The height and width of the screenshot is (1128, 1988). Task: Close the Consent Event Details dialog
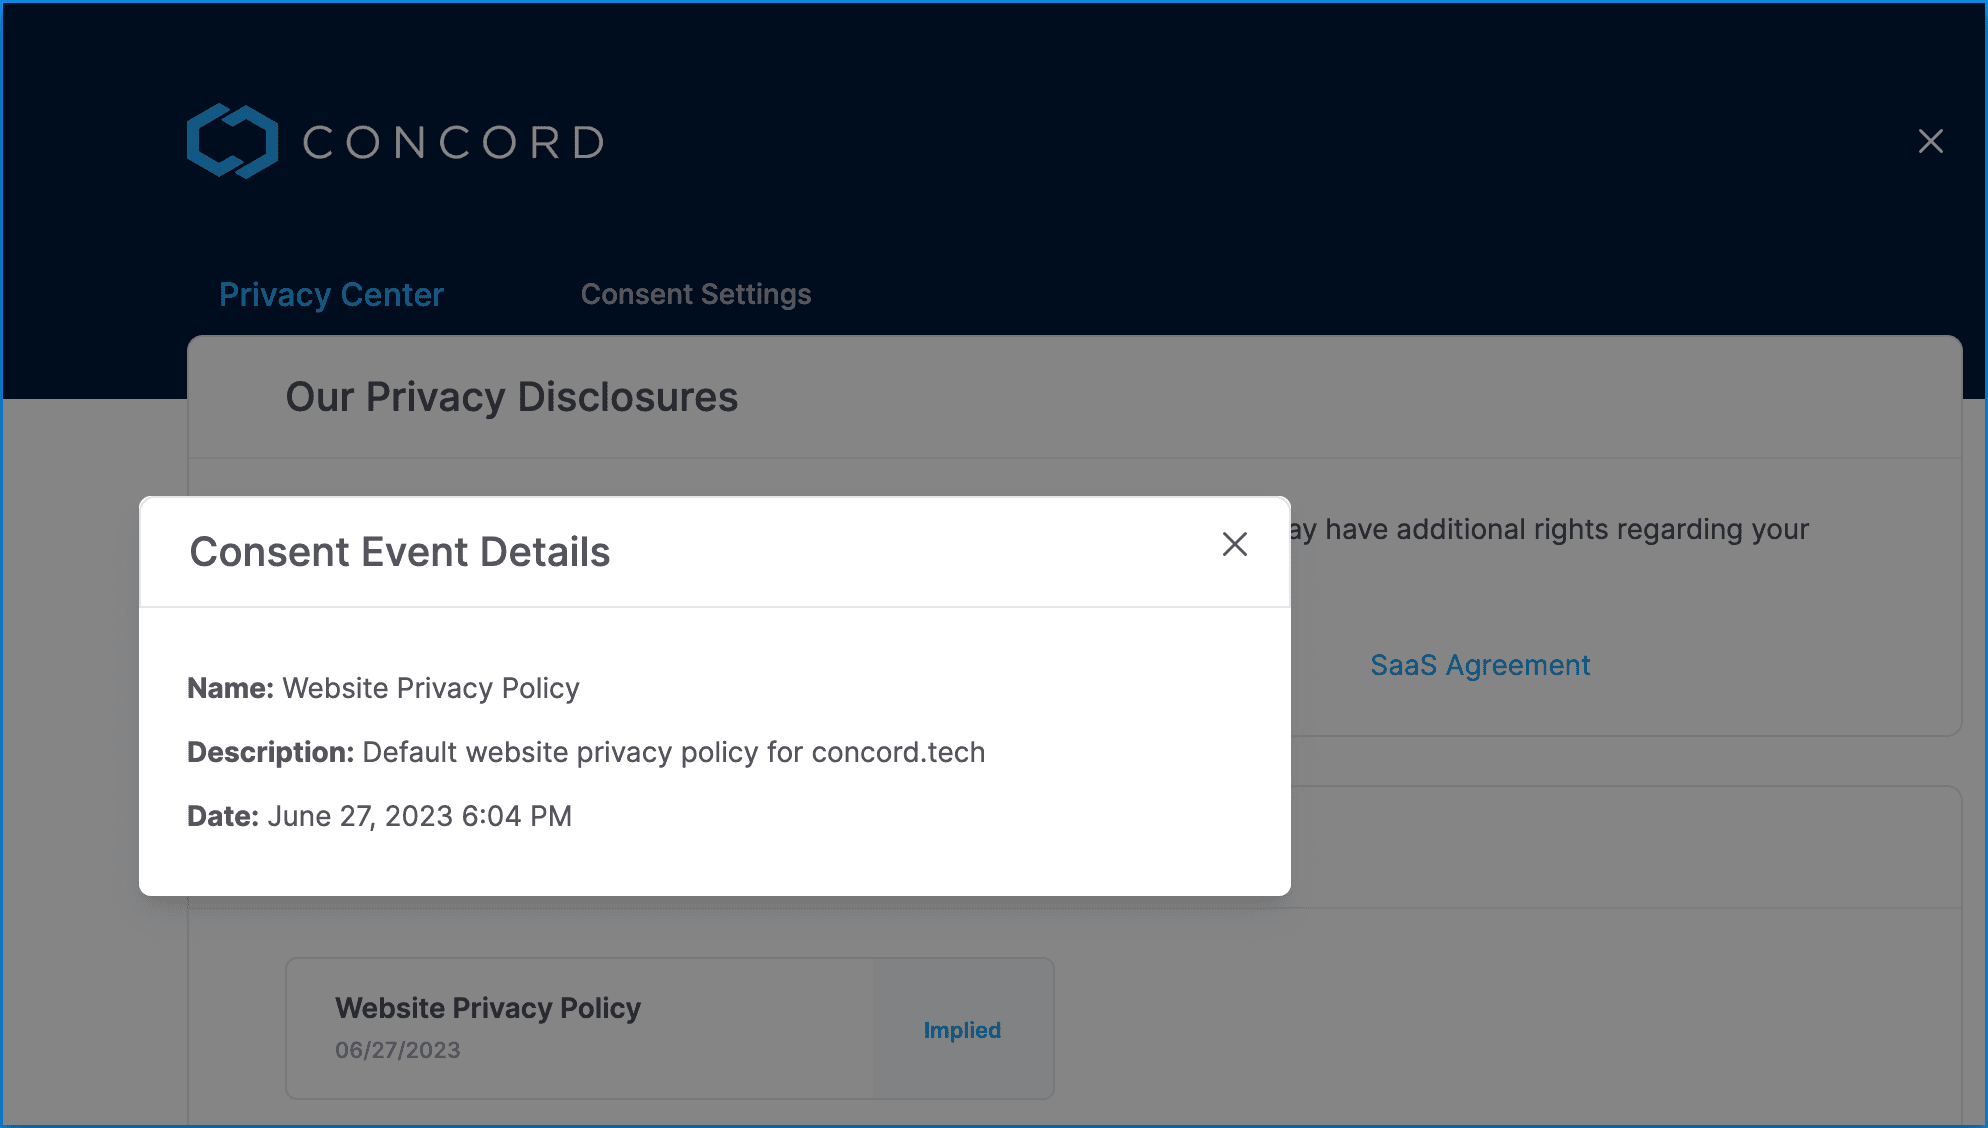1235,544
